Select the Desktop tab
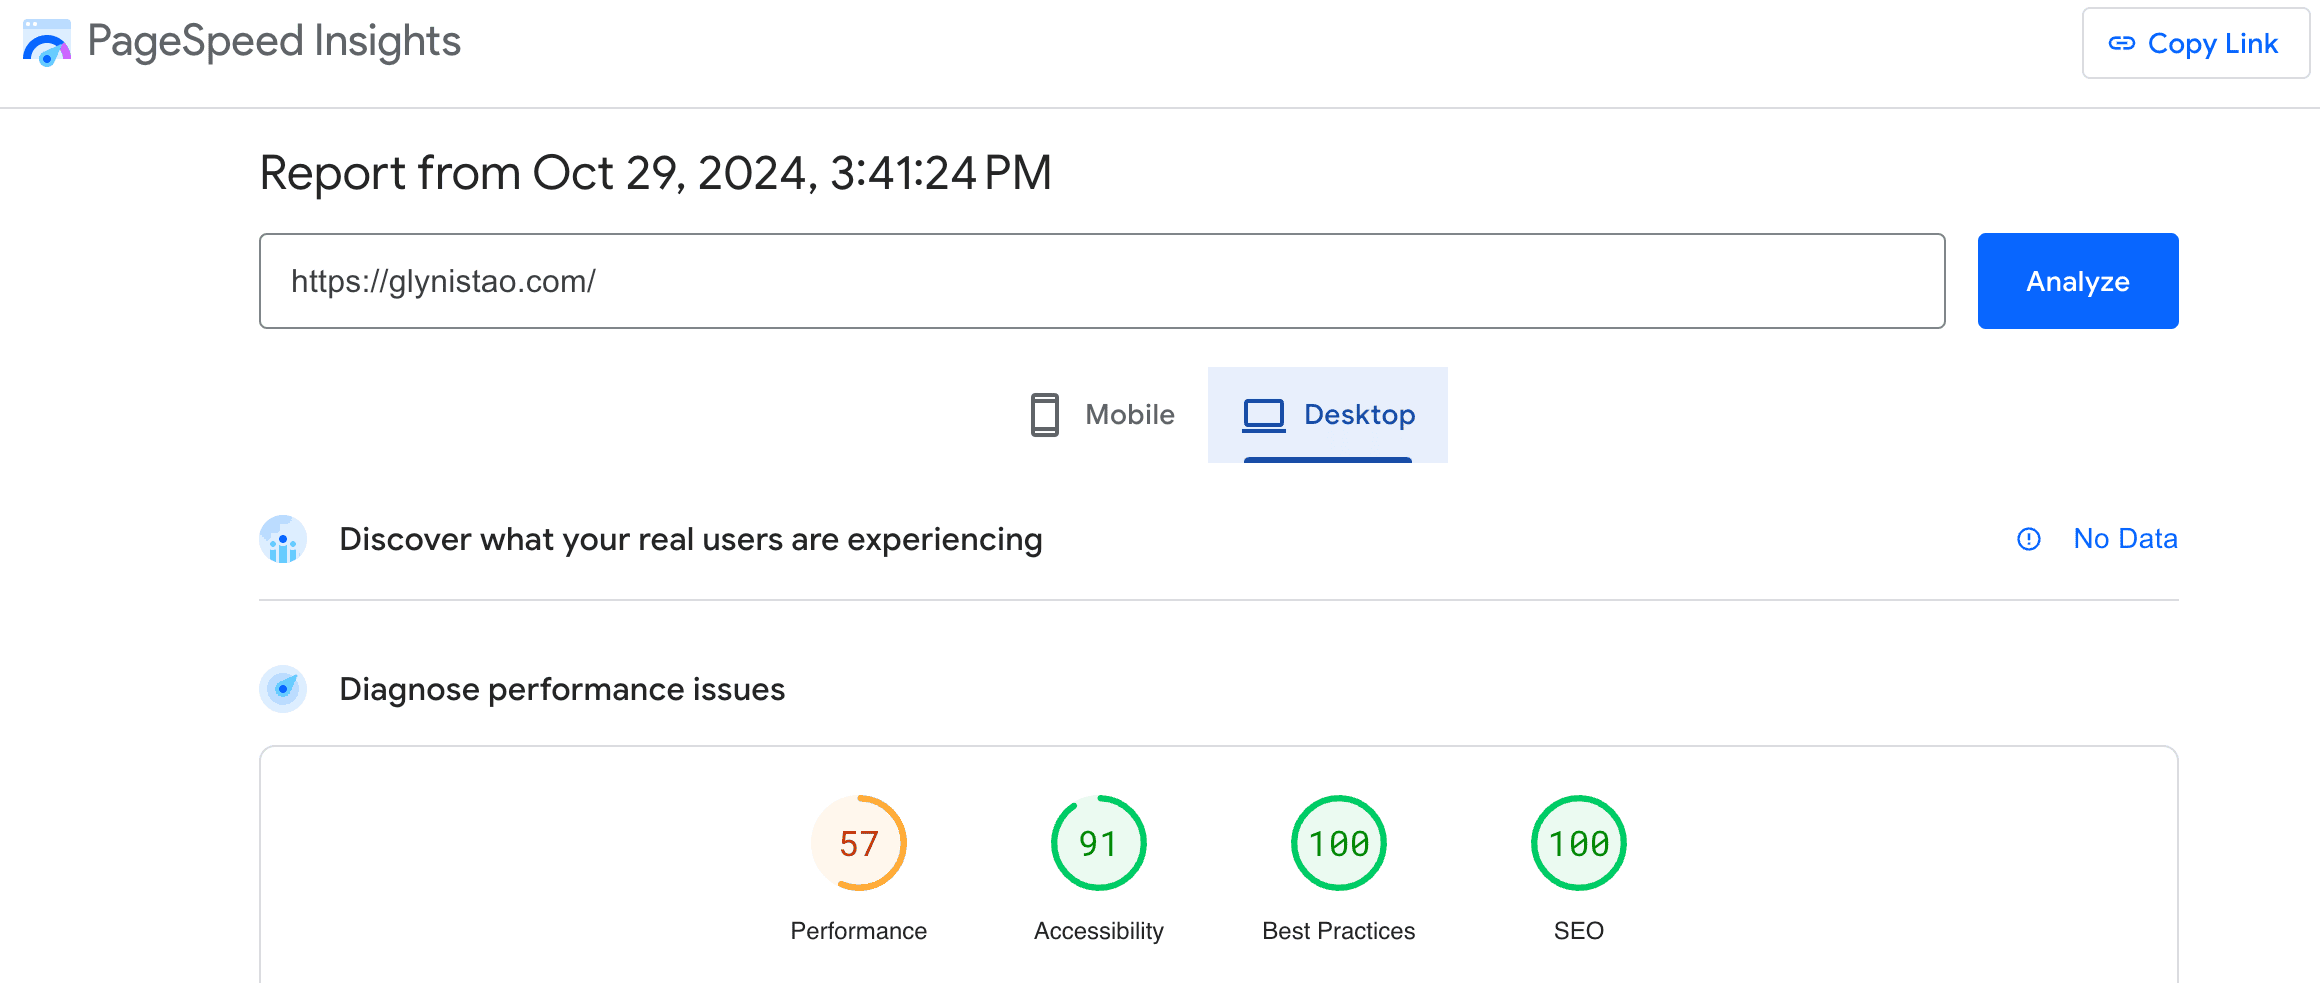Image resolution: width=2320 pixels, height=983 pixels. pos(1328,415)
